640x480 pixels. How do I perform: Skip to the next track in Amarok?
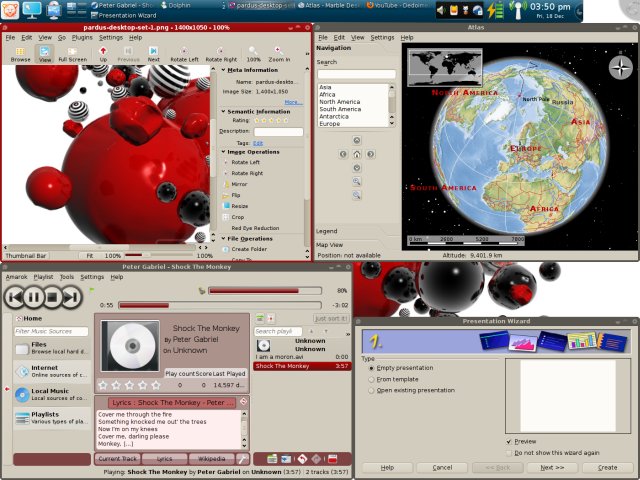point(70,296)
